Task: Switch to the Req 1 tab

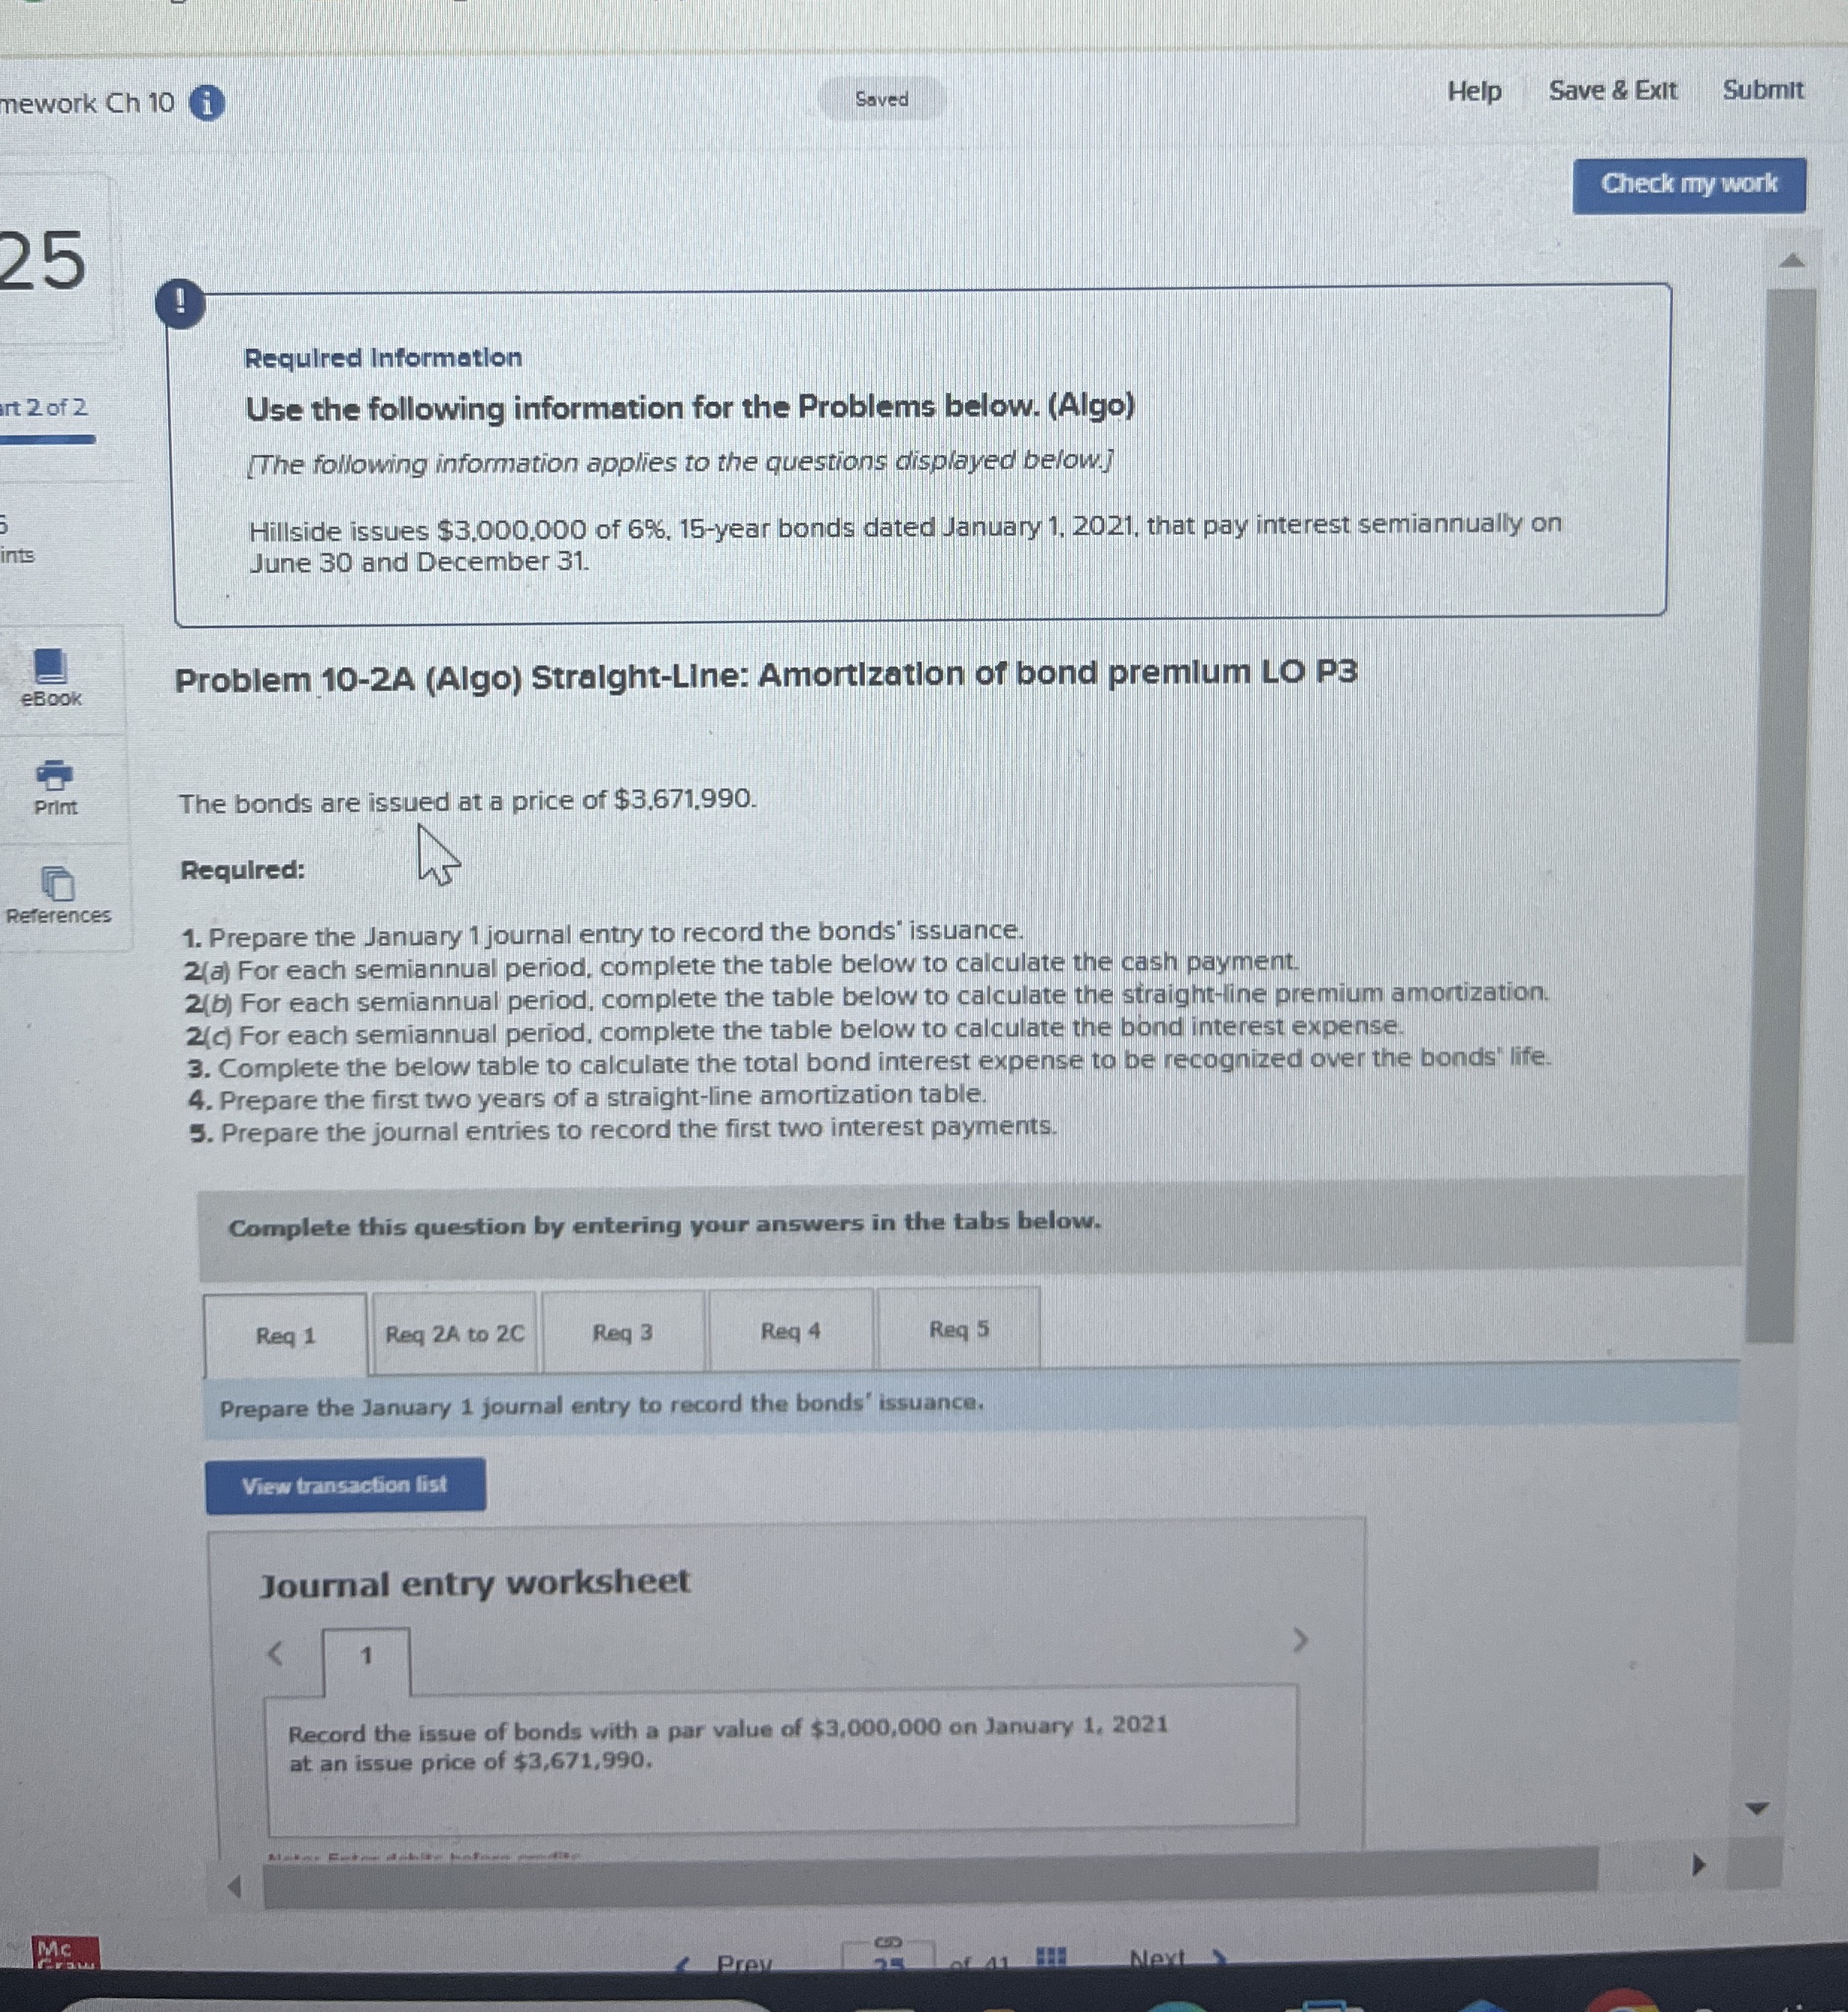Action: click(x=285, y=1335)
